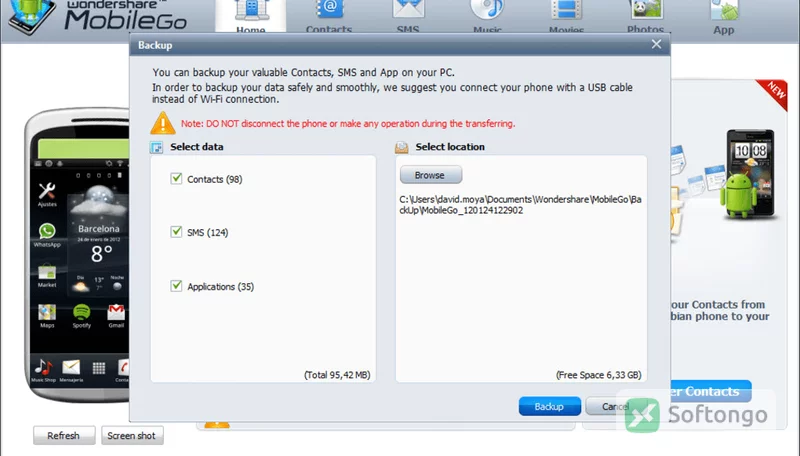Image resolution: width=800 pixels, height=456 pixels.
Task: Click the Android phone promo image
Action: point(747,174)
